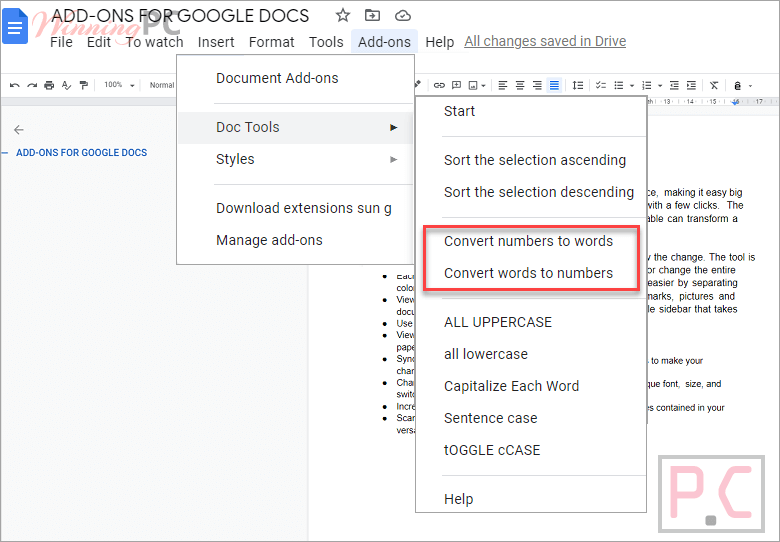Open the Help menu in menu bar
780x542 pixels.
click(440, 42)
